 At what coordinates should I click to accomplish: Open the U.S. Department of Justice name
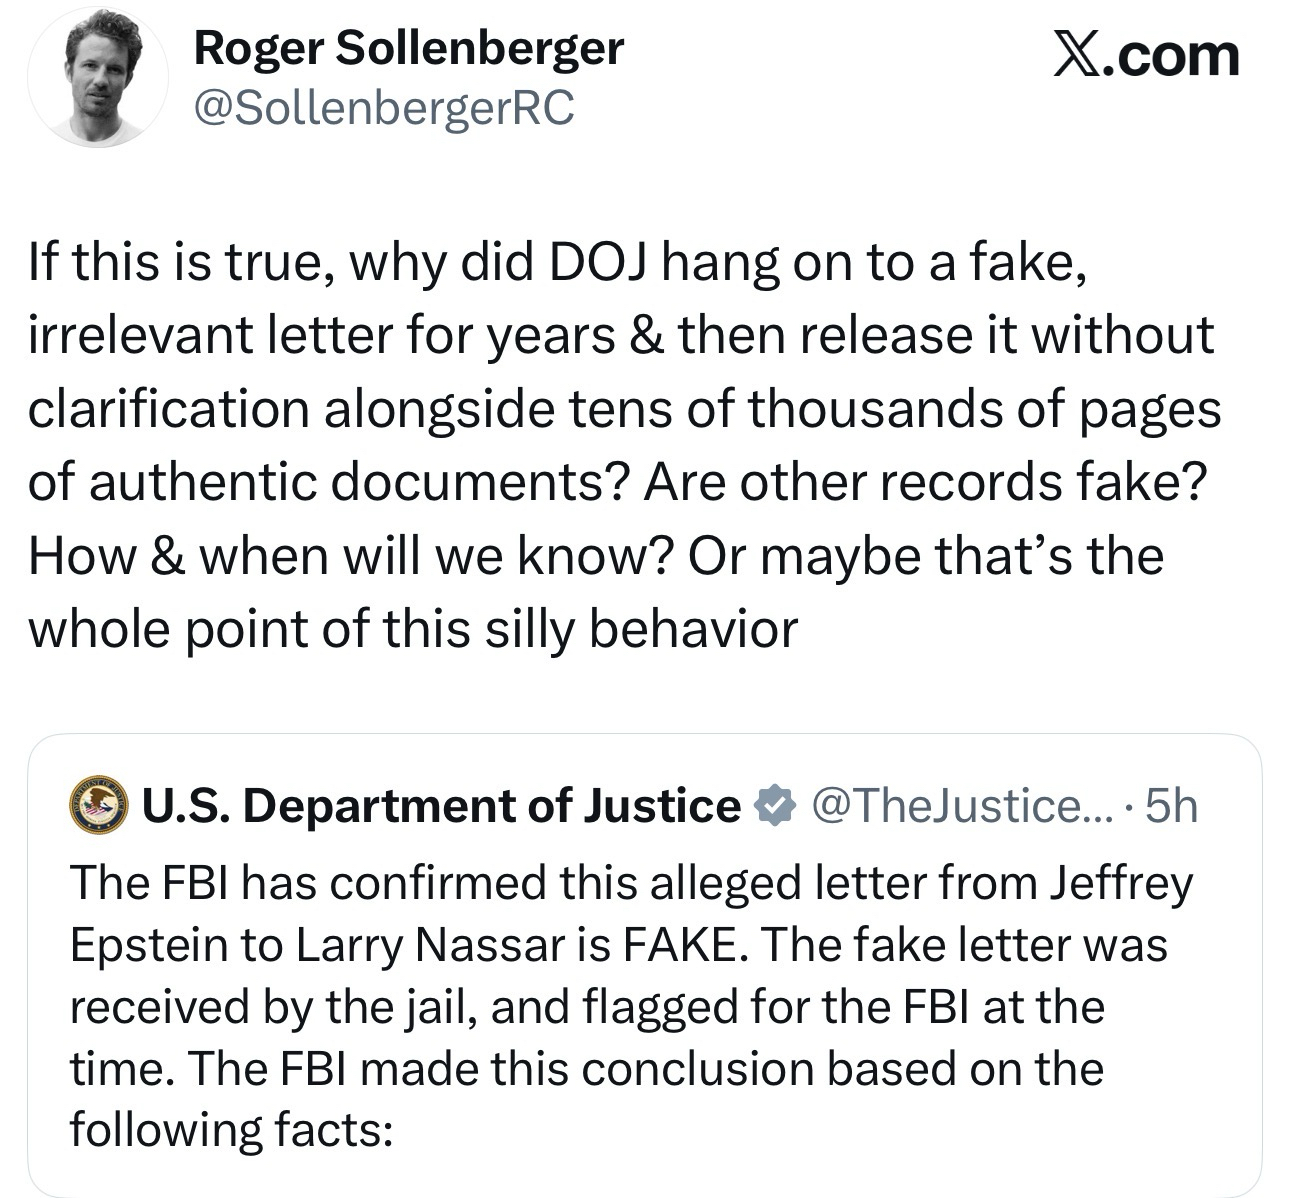pos(440,806)
